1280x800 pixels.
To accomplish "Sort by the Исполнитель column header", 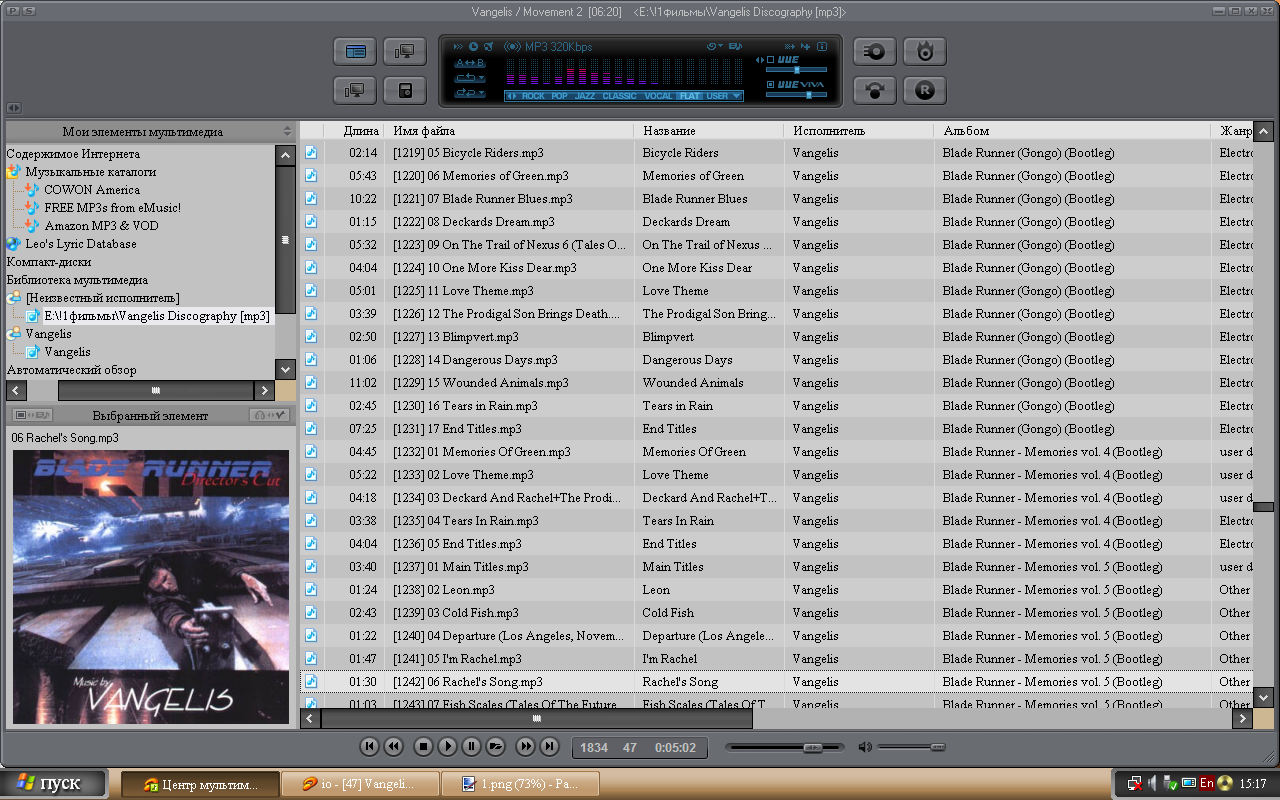I will tap(859, 131).
